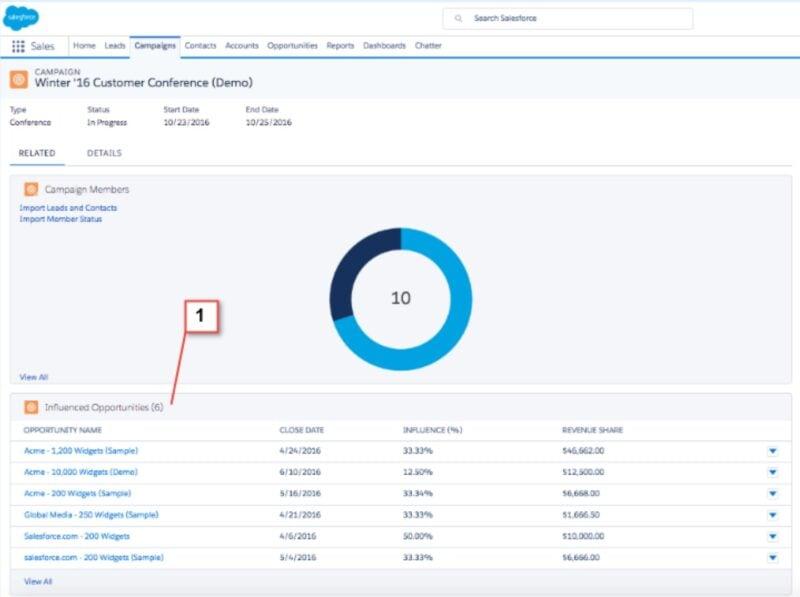Click the REVENUE SHARE column header
This screenshot has width=800, height=597.
pos(592,430)
